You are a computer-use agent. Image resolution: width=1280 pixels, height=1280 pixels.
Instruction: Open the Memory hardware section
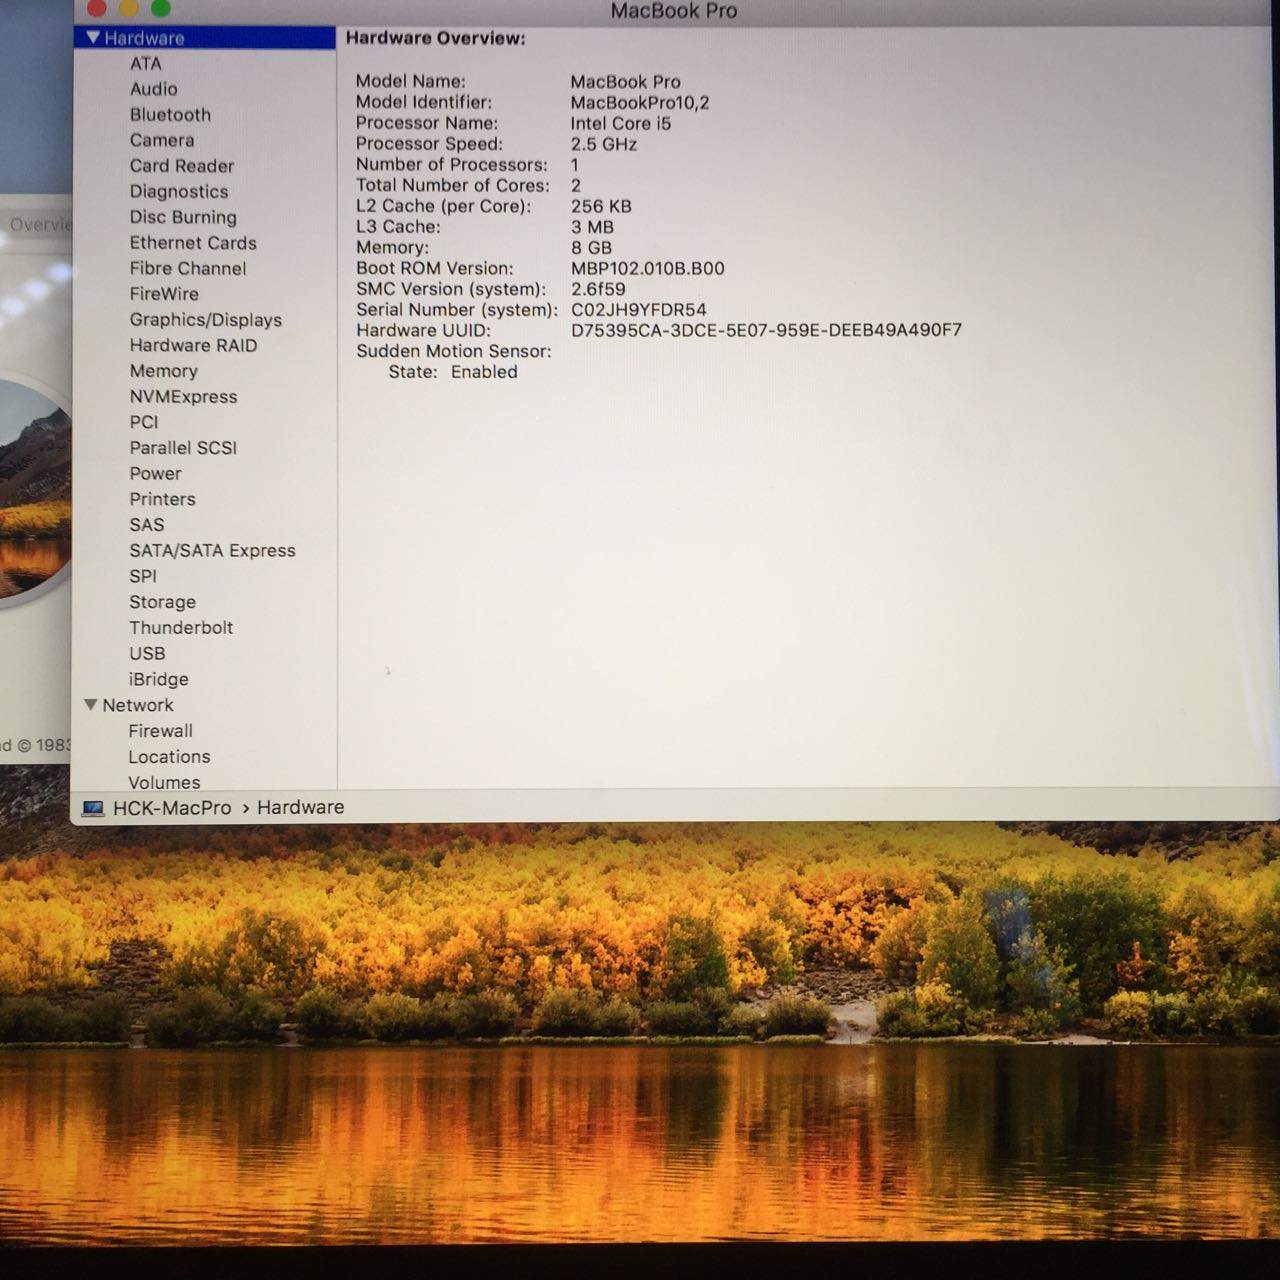(163, 371)
